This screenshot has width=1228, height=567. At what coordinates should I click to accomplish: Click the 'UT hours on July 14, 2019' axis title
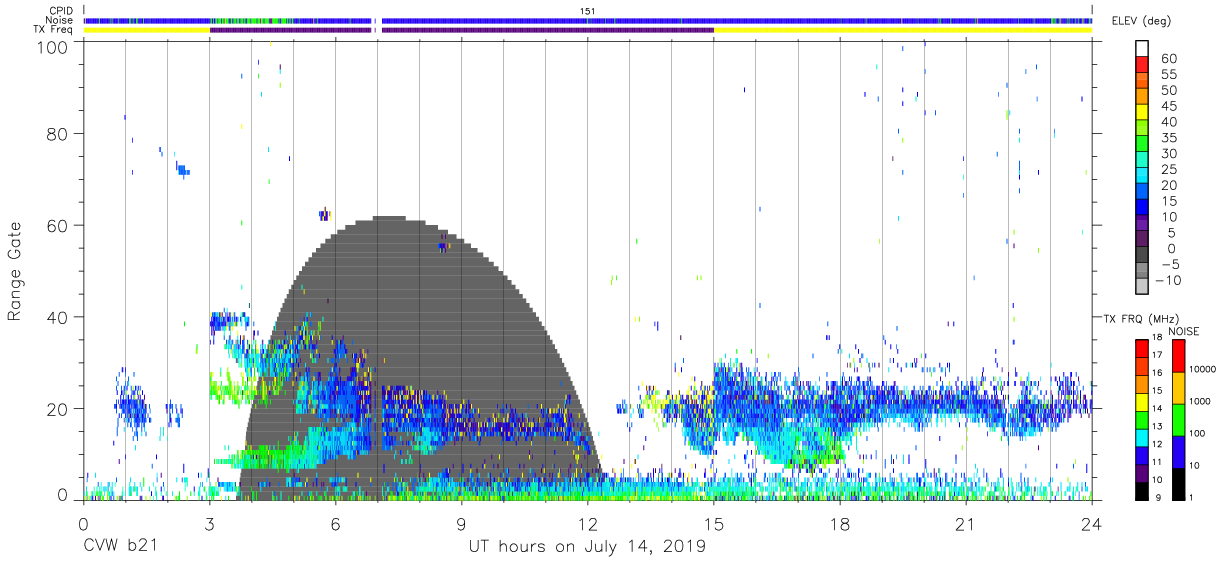pyautogui.click(x=588, y=546)
